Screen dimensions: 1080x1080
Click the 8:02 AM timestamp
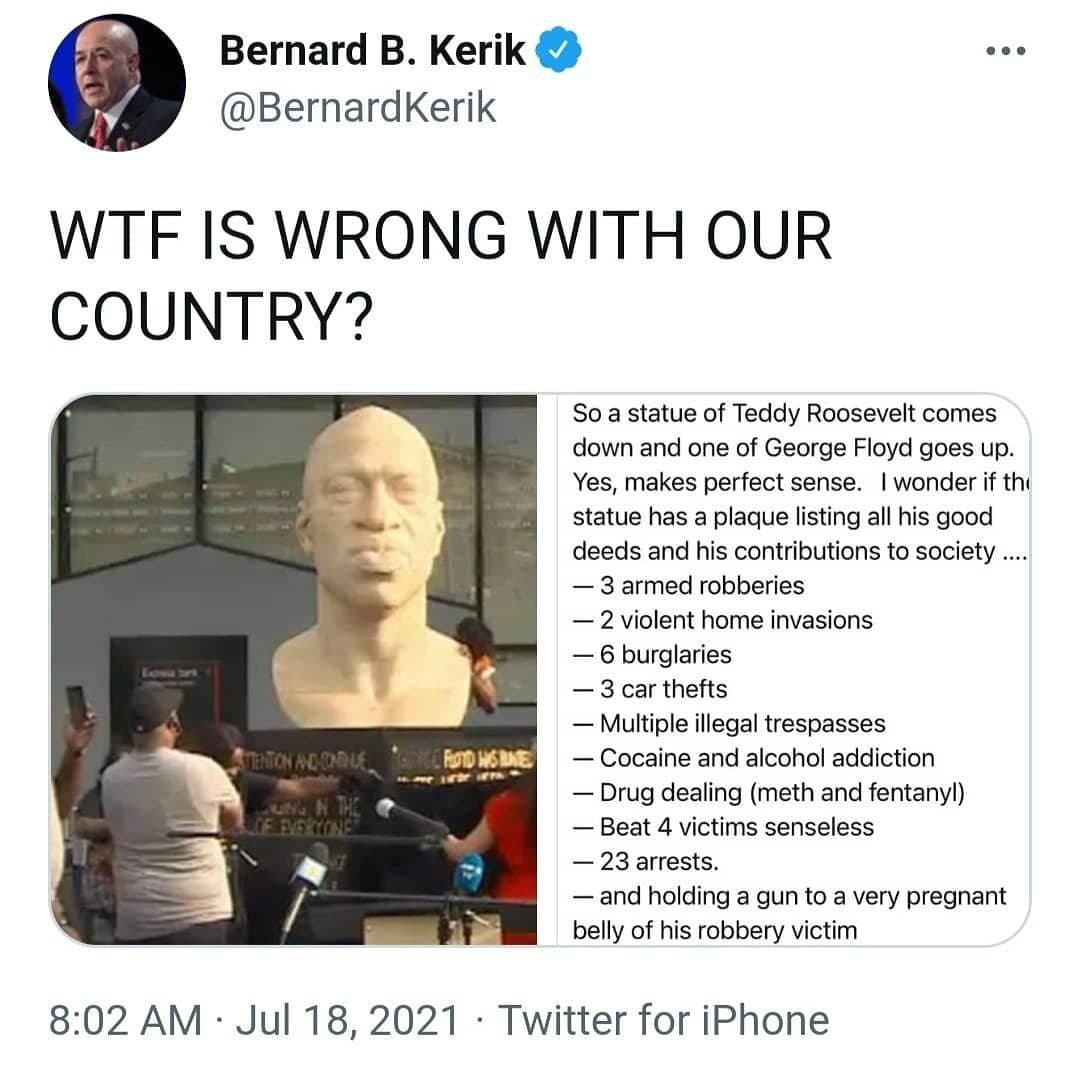(x=125, y=1020)
